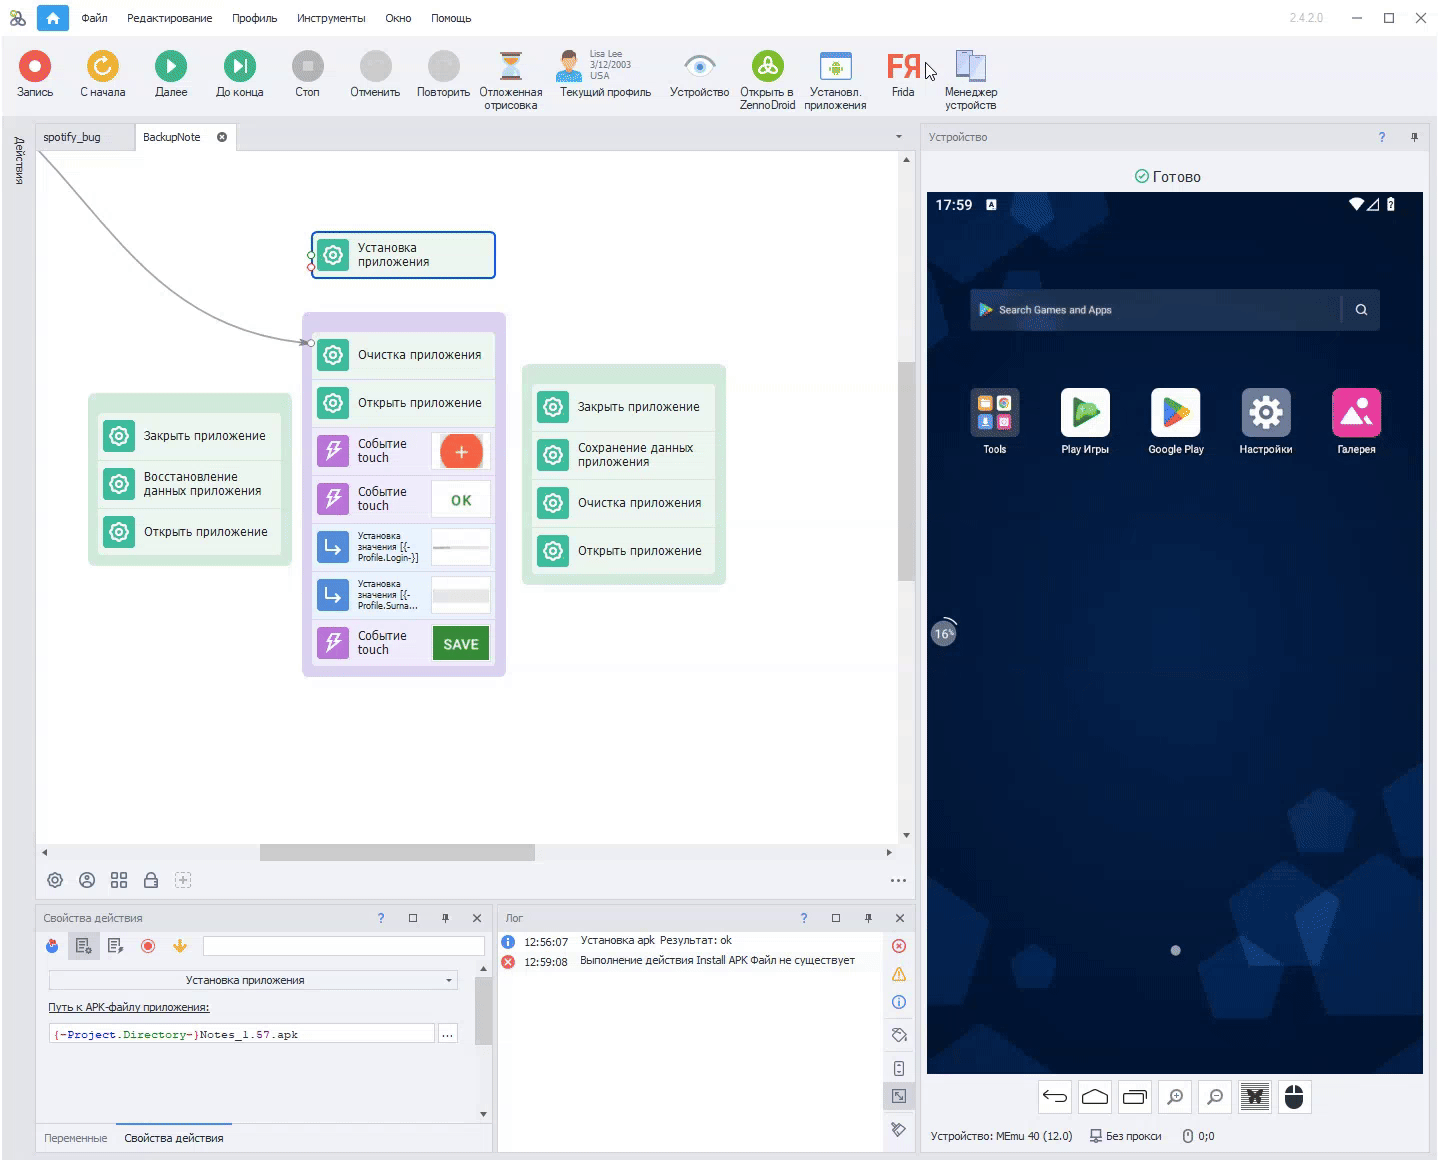The height and width of the screenshot is (1162, 1438).
Task: Click the properties search field
Action: click(x=344, y=946)
